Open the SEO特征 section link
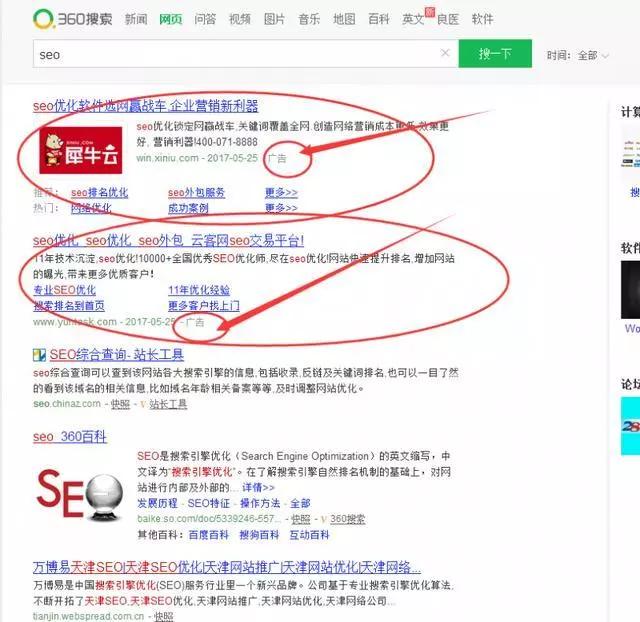The width and height of the screenshot is (640, 622). pyautogui.click(x=208, y=503)
